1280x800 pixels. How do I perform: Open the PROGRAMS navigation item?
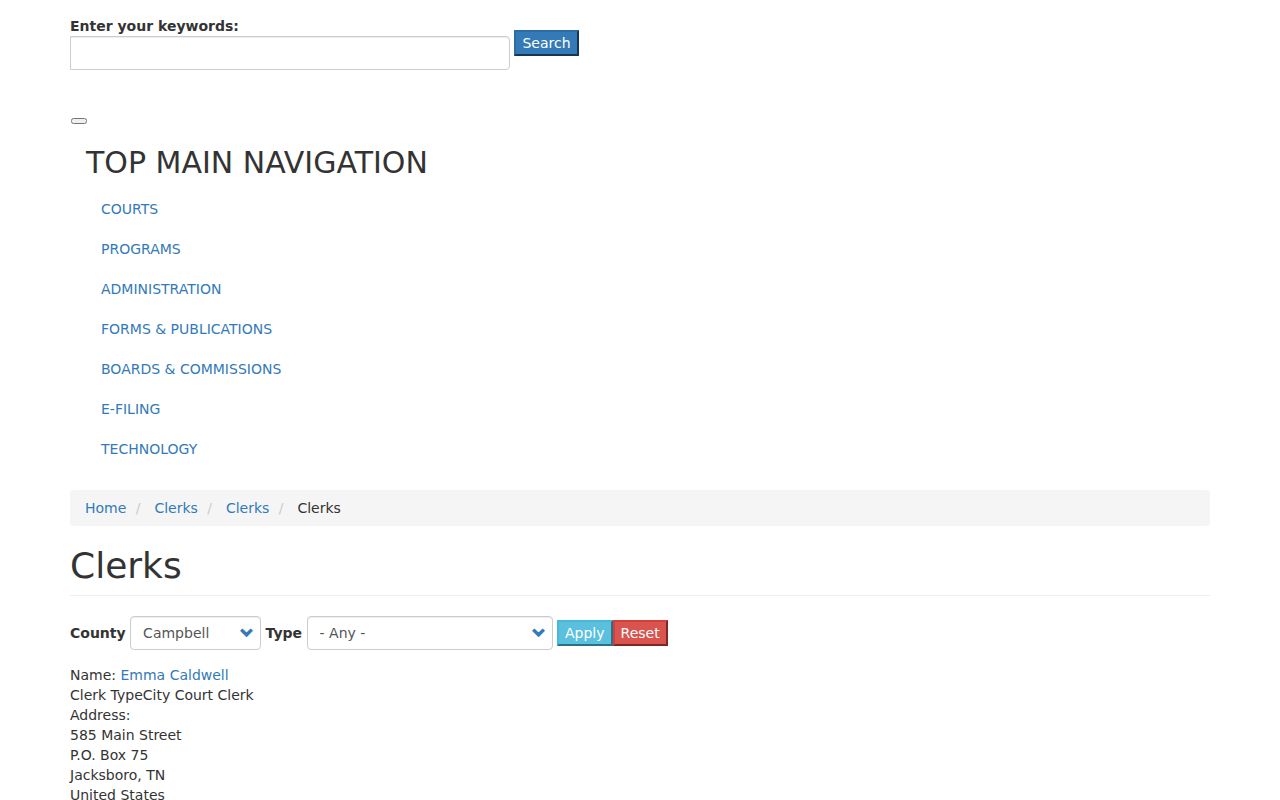[141, 249]
